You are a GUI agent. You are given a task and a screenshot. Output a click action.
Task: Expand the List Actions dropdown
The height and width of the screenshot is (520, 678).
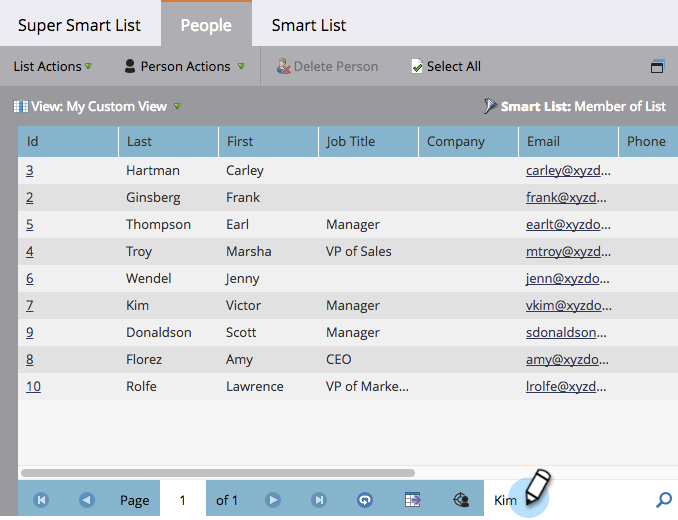coord(53,66)
